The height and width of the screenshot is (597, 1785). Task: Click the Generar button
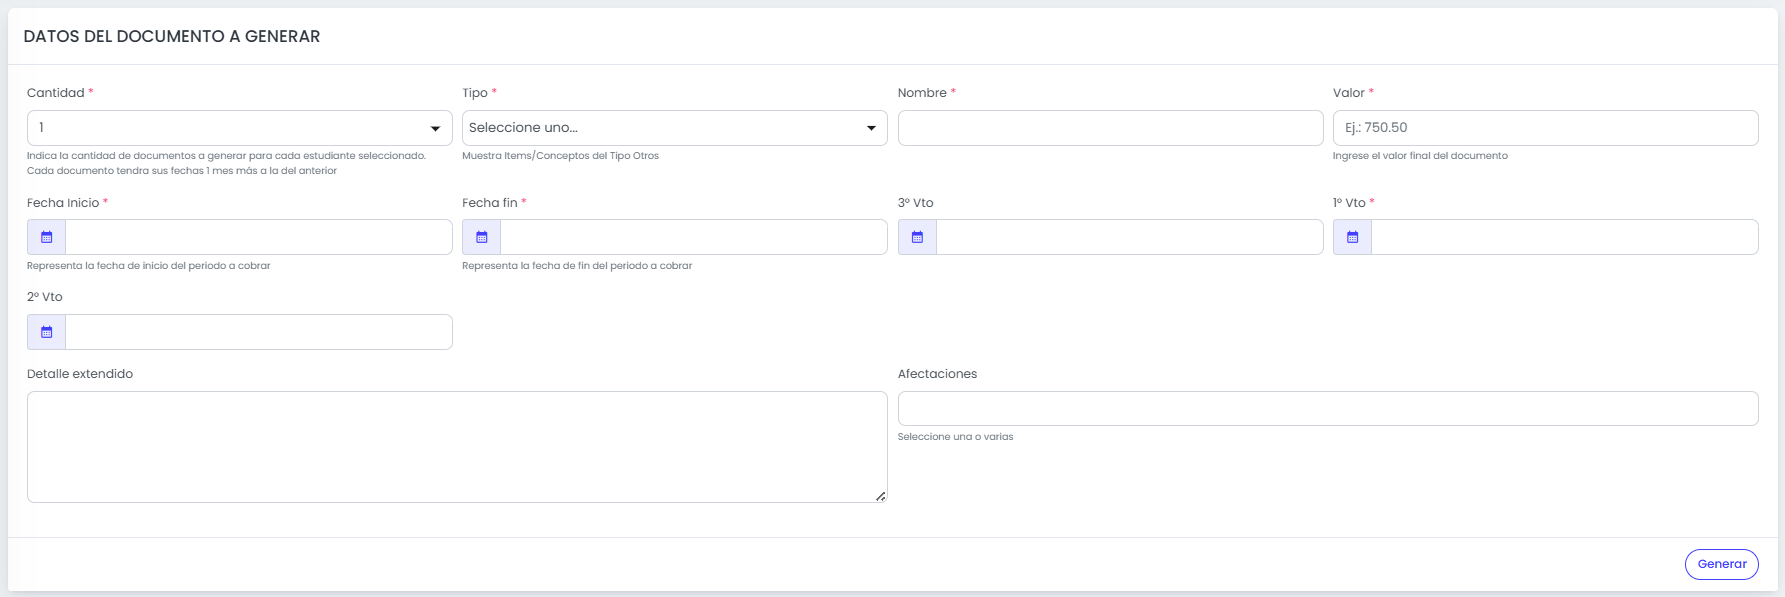coord(1722,564)
